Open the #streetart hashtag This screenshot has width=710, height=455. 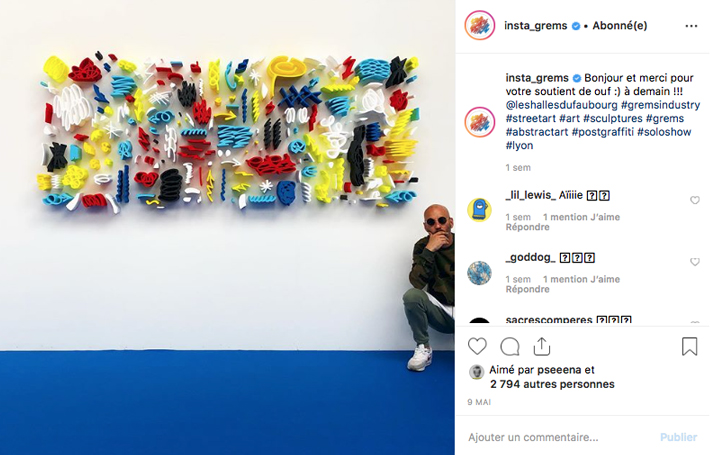[531, 119]
